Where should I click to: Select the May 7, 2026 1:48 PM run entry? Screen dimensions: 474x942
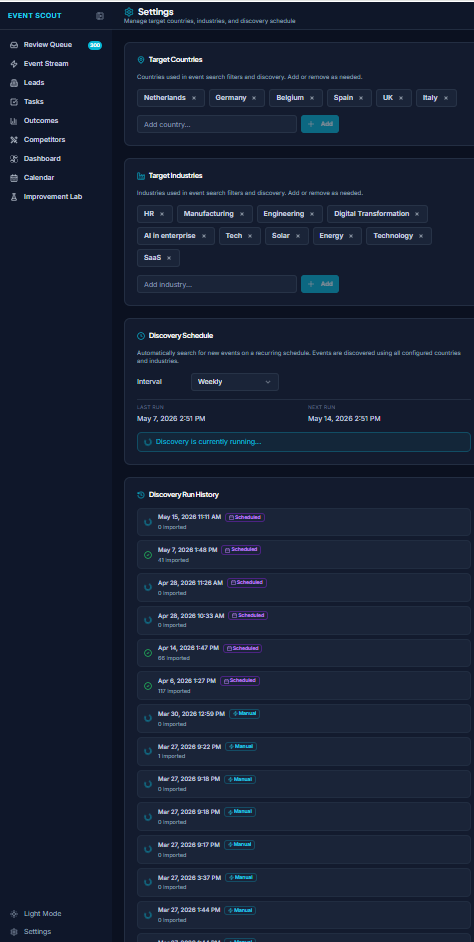coord(303,555)
